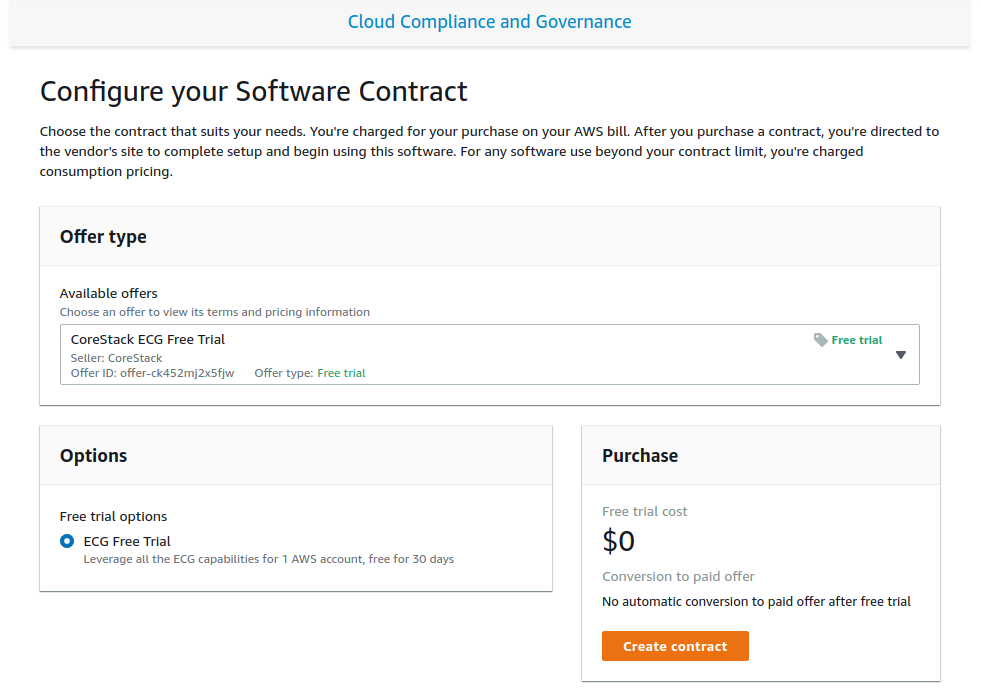Click the Configure your Software Contract heading
Screen dimensions: 981x699
tap(253, 91)
